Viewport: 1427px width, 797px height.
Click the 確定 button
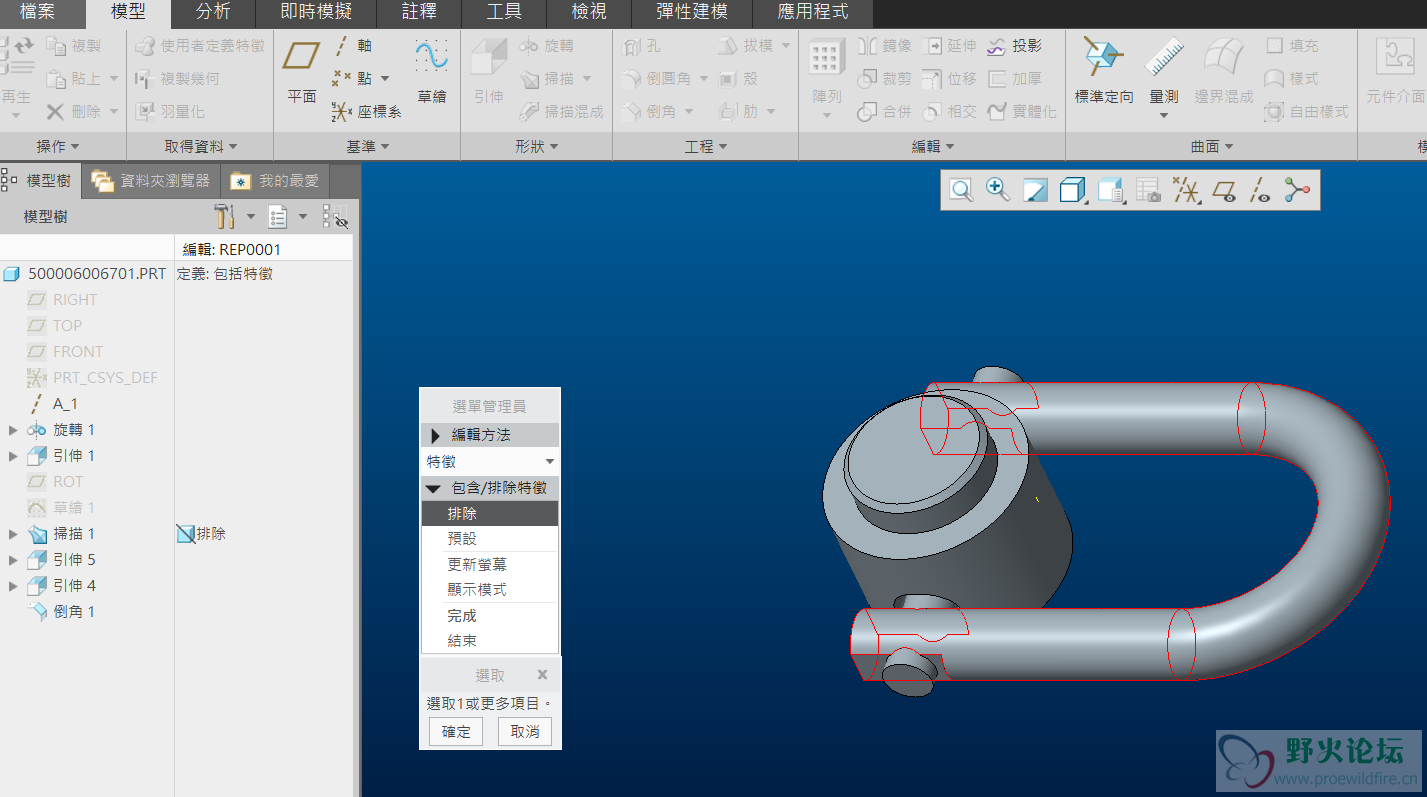point(456,732)
